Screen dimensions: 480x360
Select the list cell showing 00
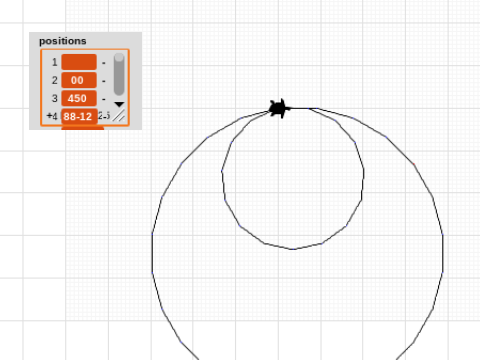tap(79, 80)
